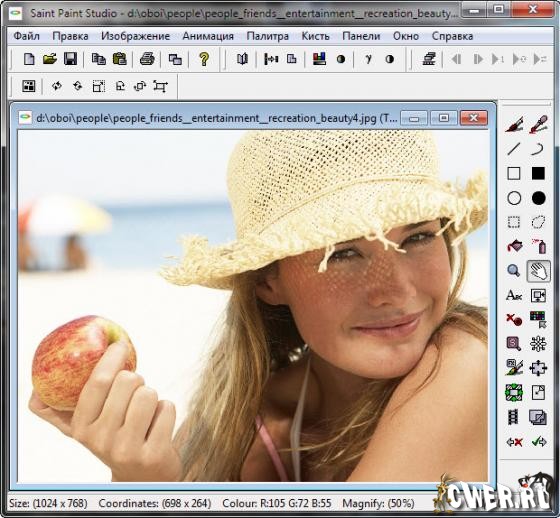Click the New file icon
This screenshot has height=518, width=560.
click(x=29, y=59)
